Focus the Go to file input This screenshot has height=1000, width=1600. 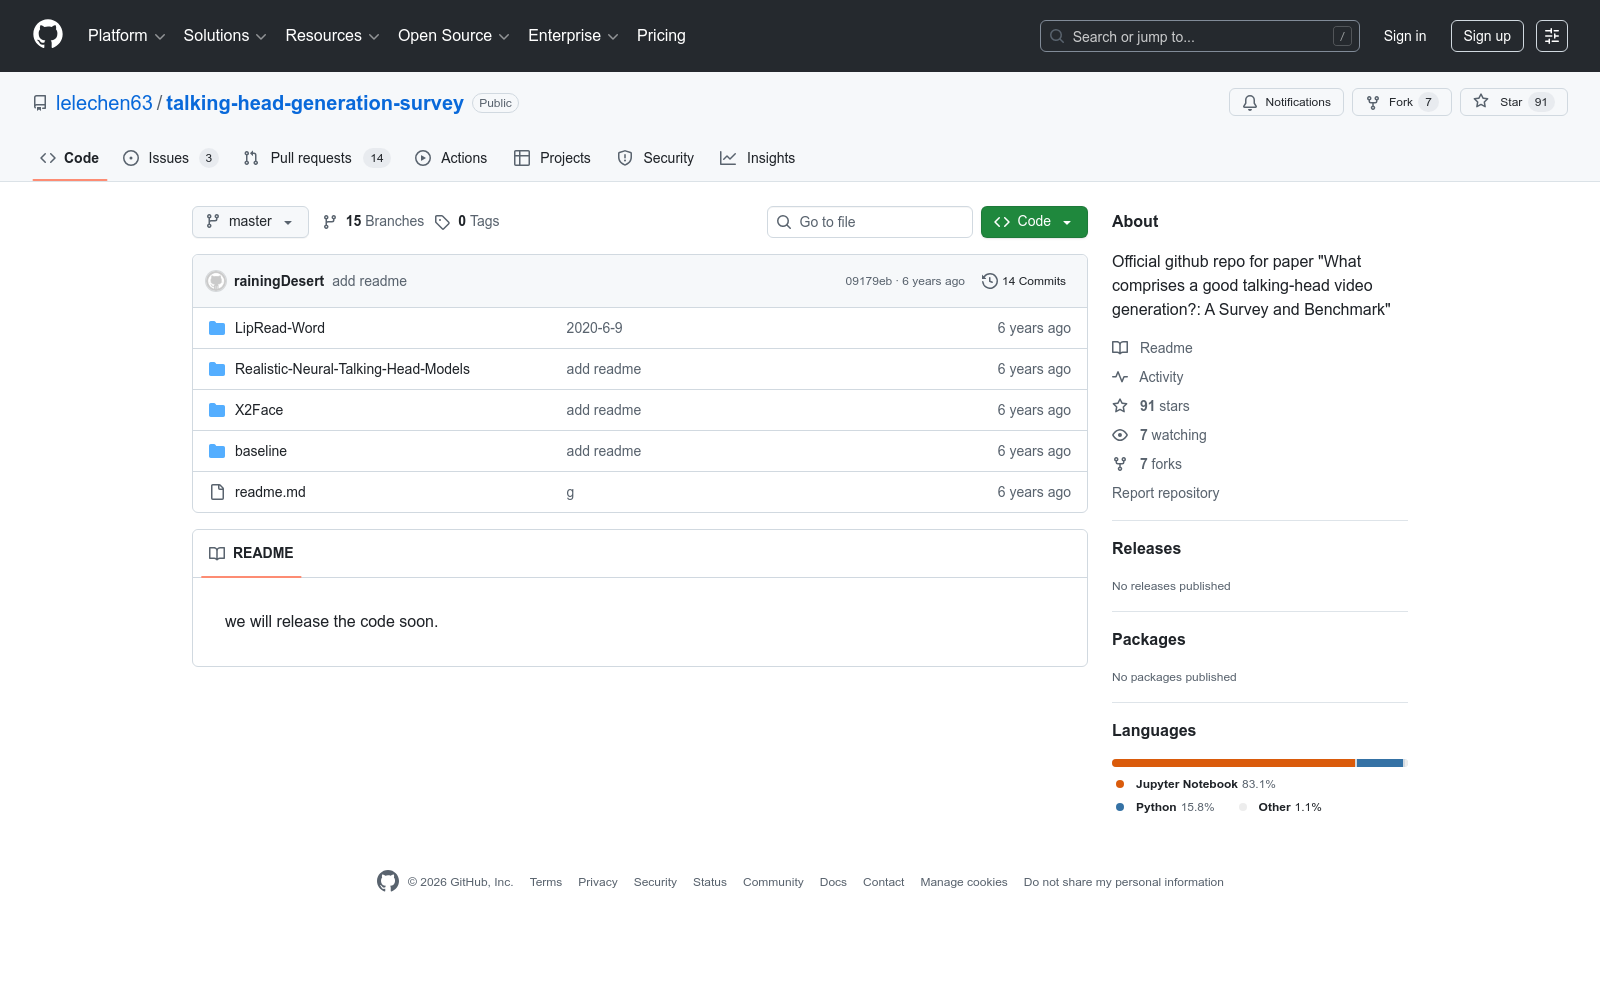point(870,222)
